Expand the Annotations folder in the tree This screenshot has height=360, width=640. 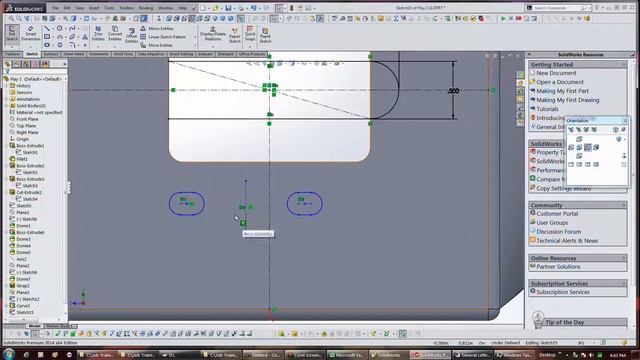point(6,99)
